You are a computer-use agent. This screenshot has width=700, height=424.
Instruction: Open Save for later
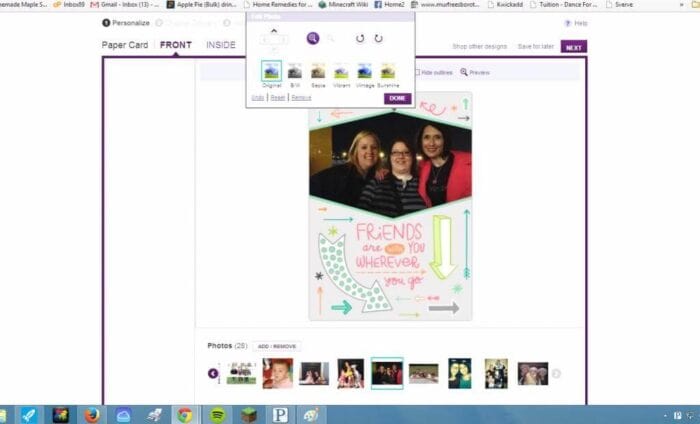(535, 46)
